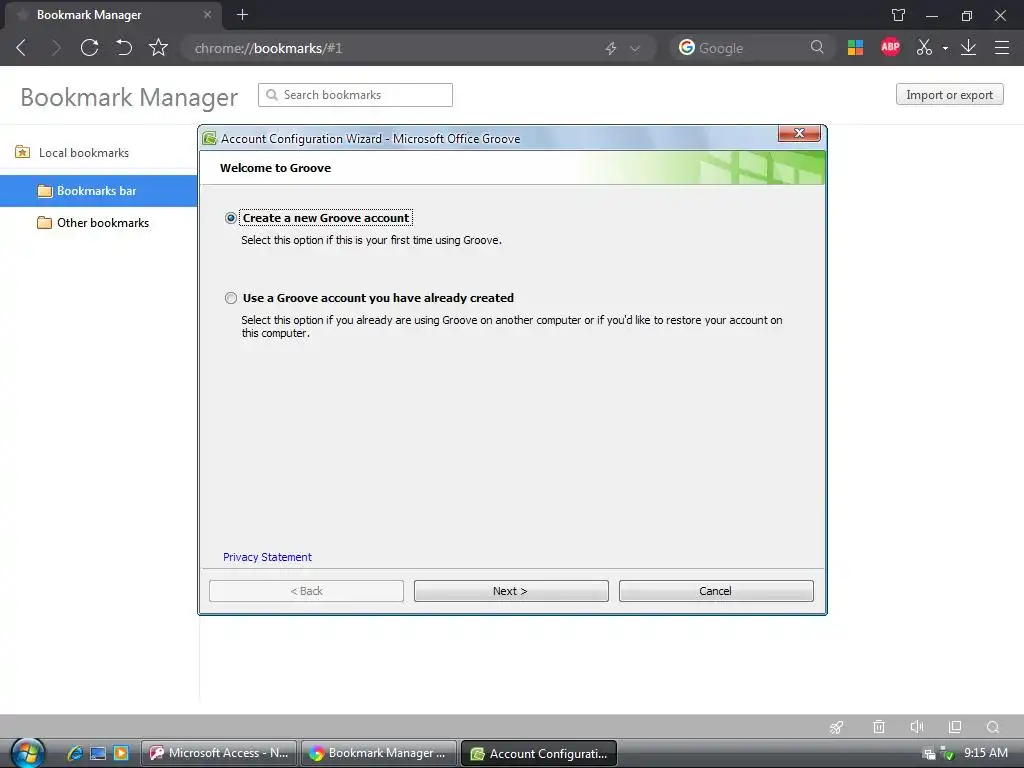Viewport: 1024px width, 768px height.
Task: Launch media player from quick launch
Action: point(121,753)
